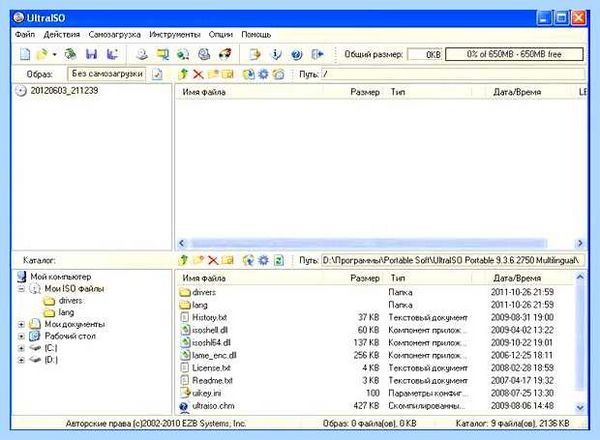Click the Open image file icon
600x440 pixels.
pyautogui.click(x=42, y=54)
